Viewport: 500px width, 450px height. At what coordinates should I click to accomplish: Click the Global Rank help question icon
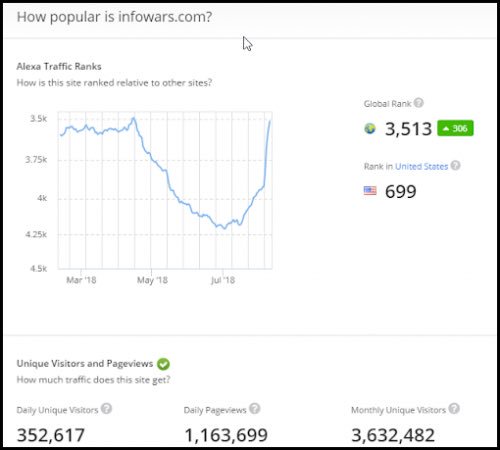click(x=419, y=103)
